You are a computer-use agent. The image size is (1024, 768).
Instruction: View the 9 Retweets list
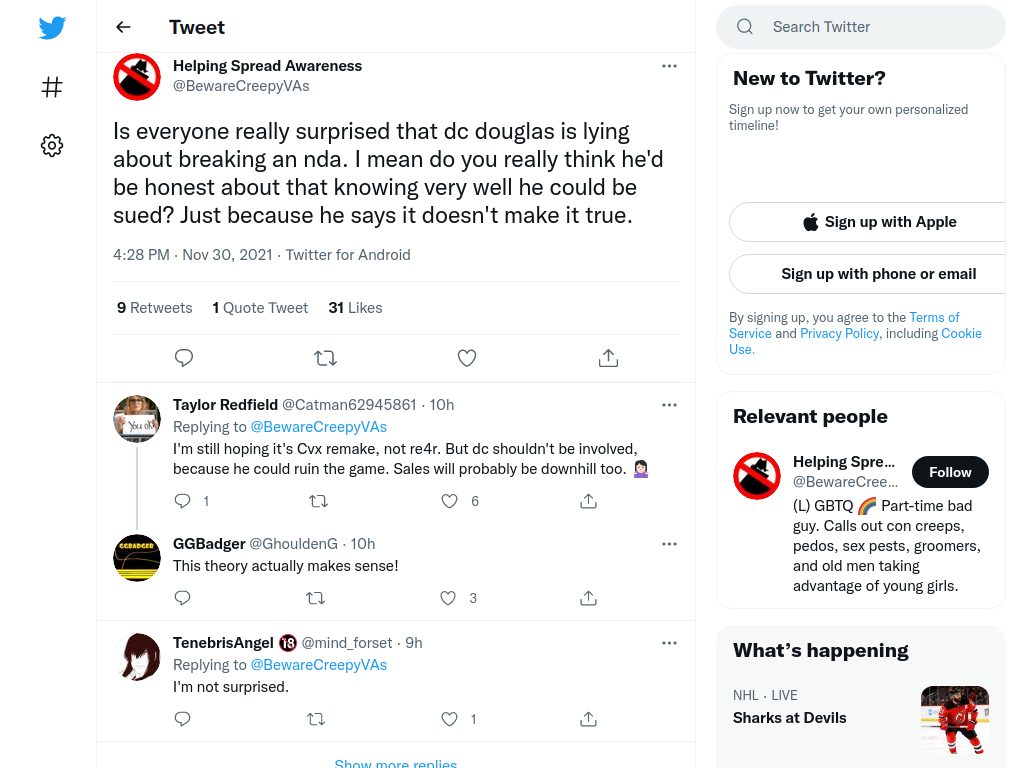pos(155,308)
